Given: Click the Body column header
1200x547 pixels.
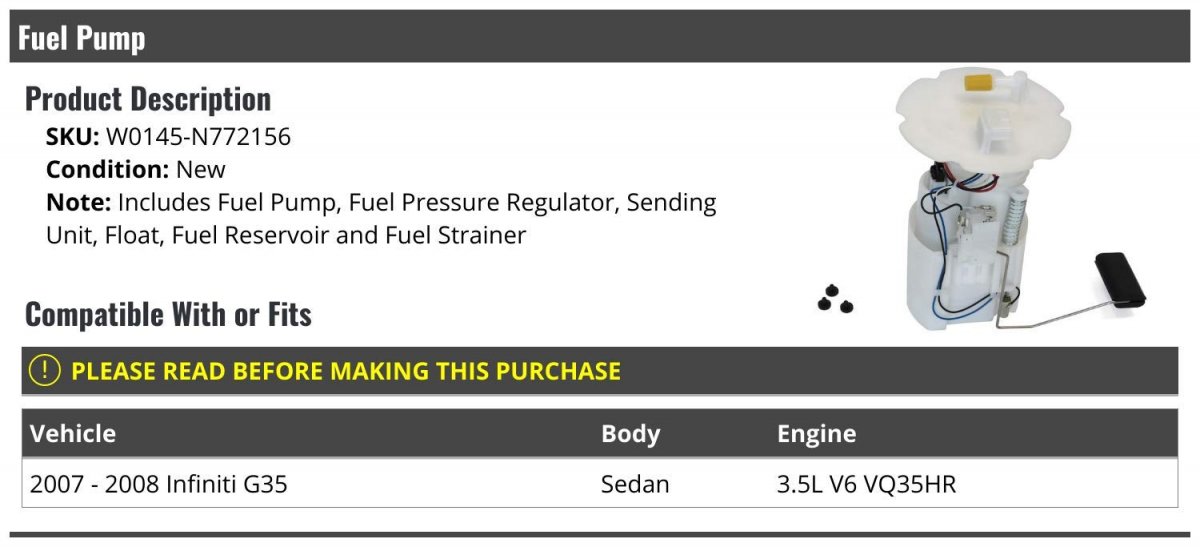Looking at the screenshot, I should pyautogui.click(x=630, y=434).
